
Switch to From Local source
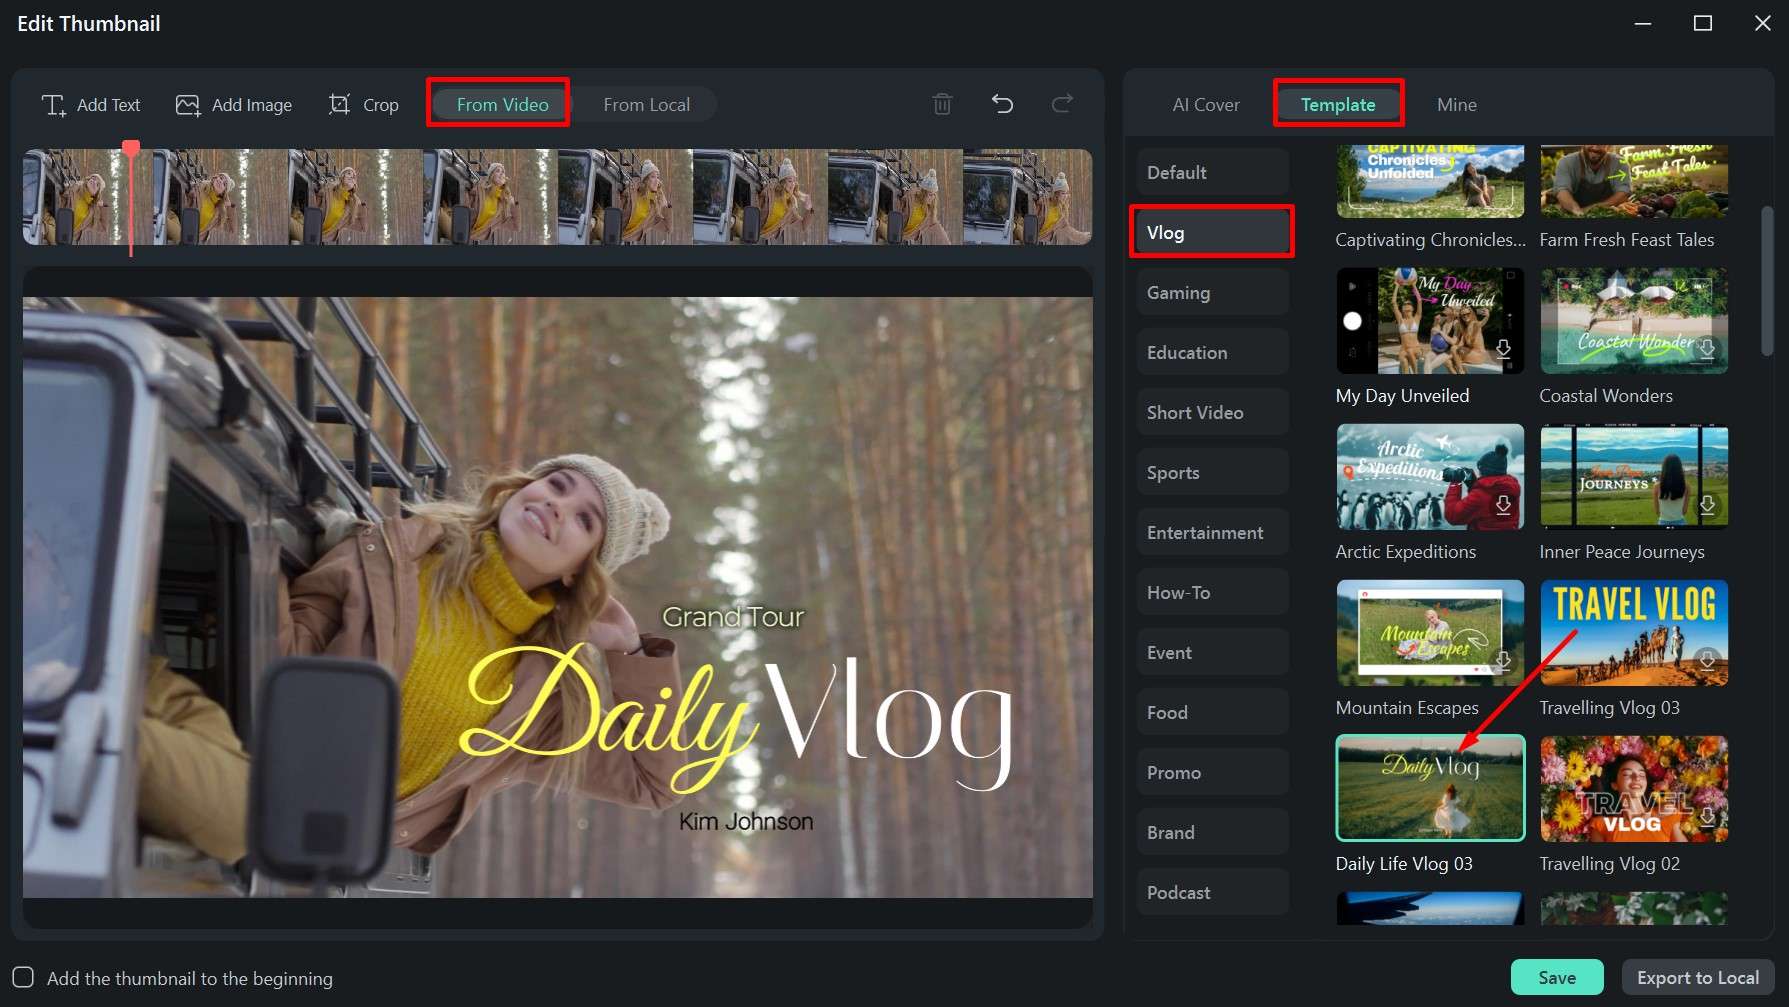646,104
